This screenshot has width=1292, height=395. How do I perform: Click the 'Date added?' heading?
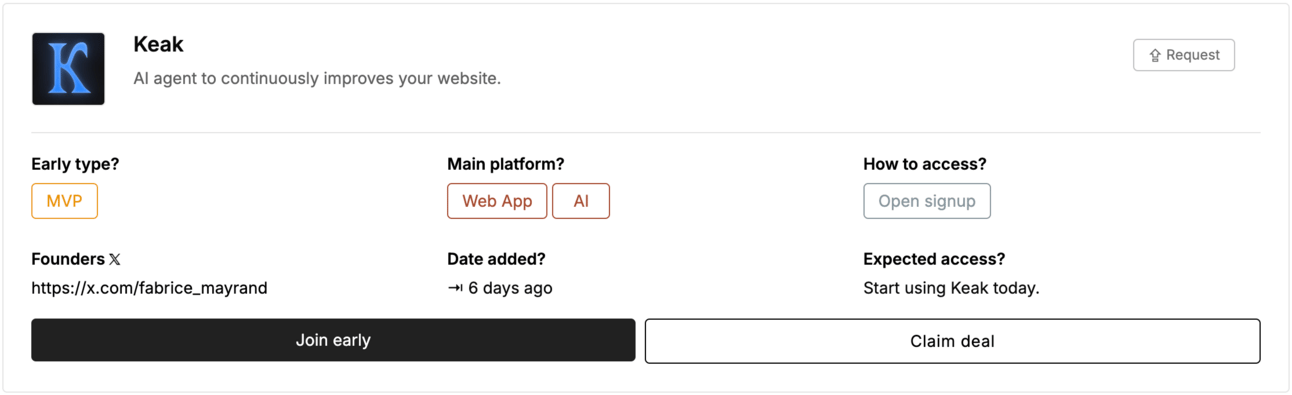tap(496, 259)
